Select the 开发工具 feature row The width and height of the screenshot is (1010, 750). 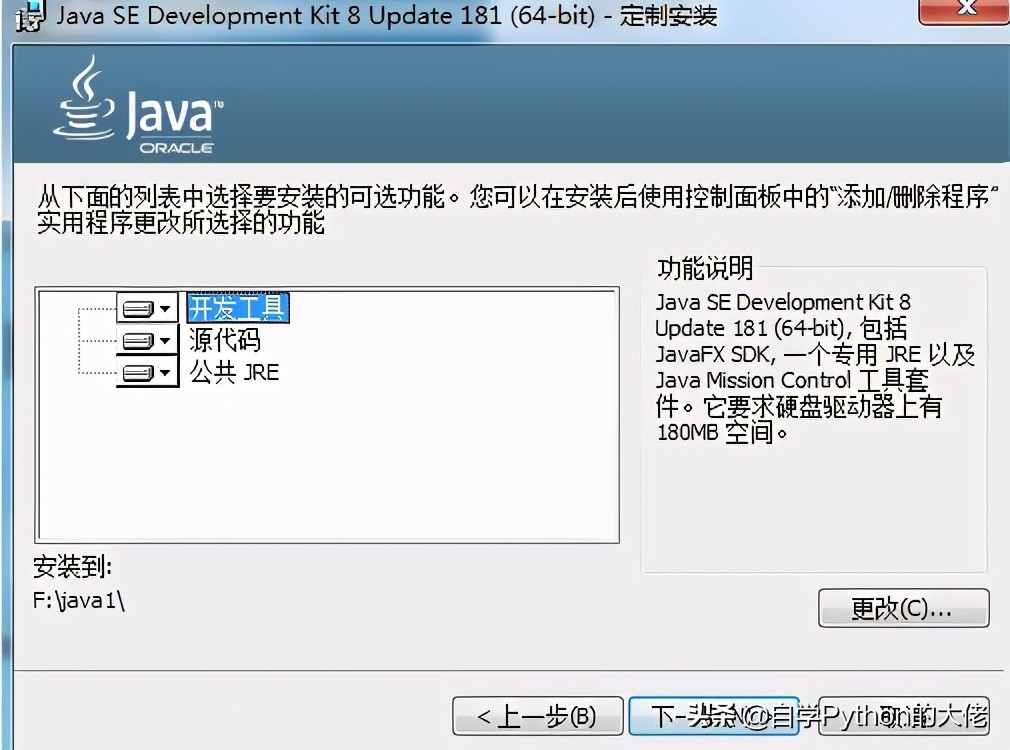tap(238, 308)
